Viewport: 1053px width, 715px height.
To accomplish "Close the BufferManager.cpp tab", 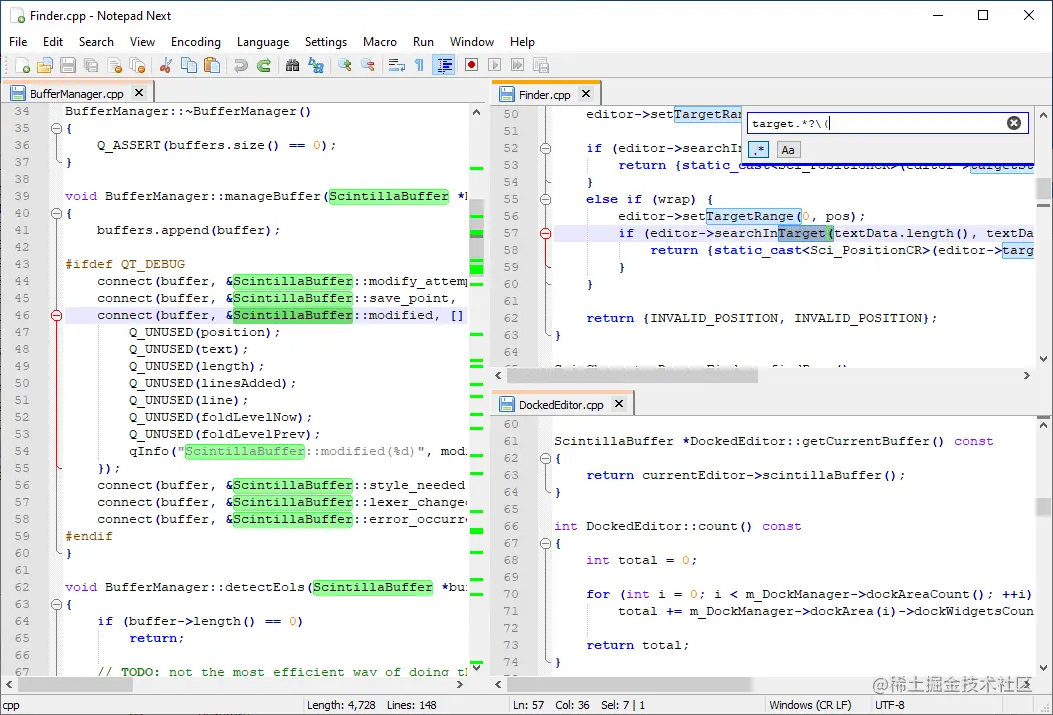I will pyautogui.click(x=139, y=93).
